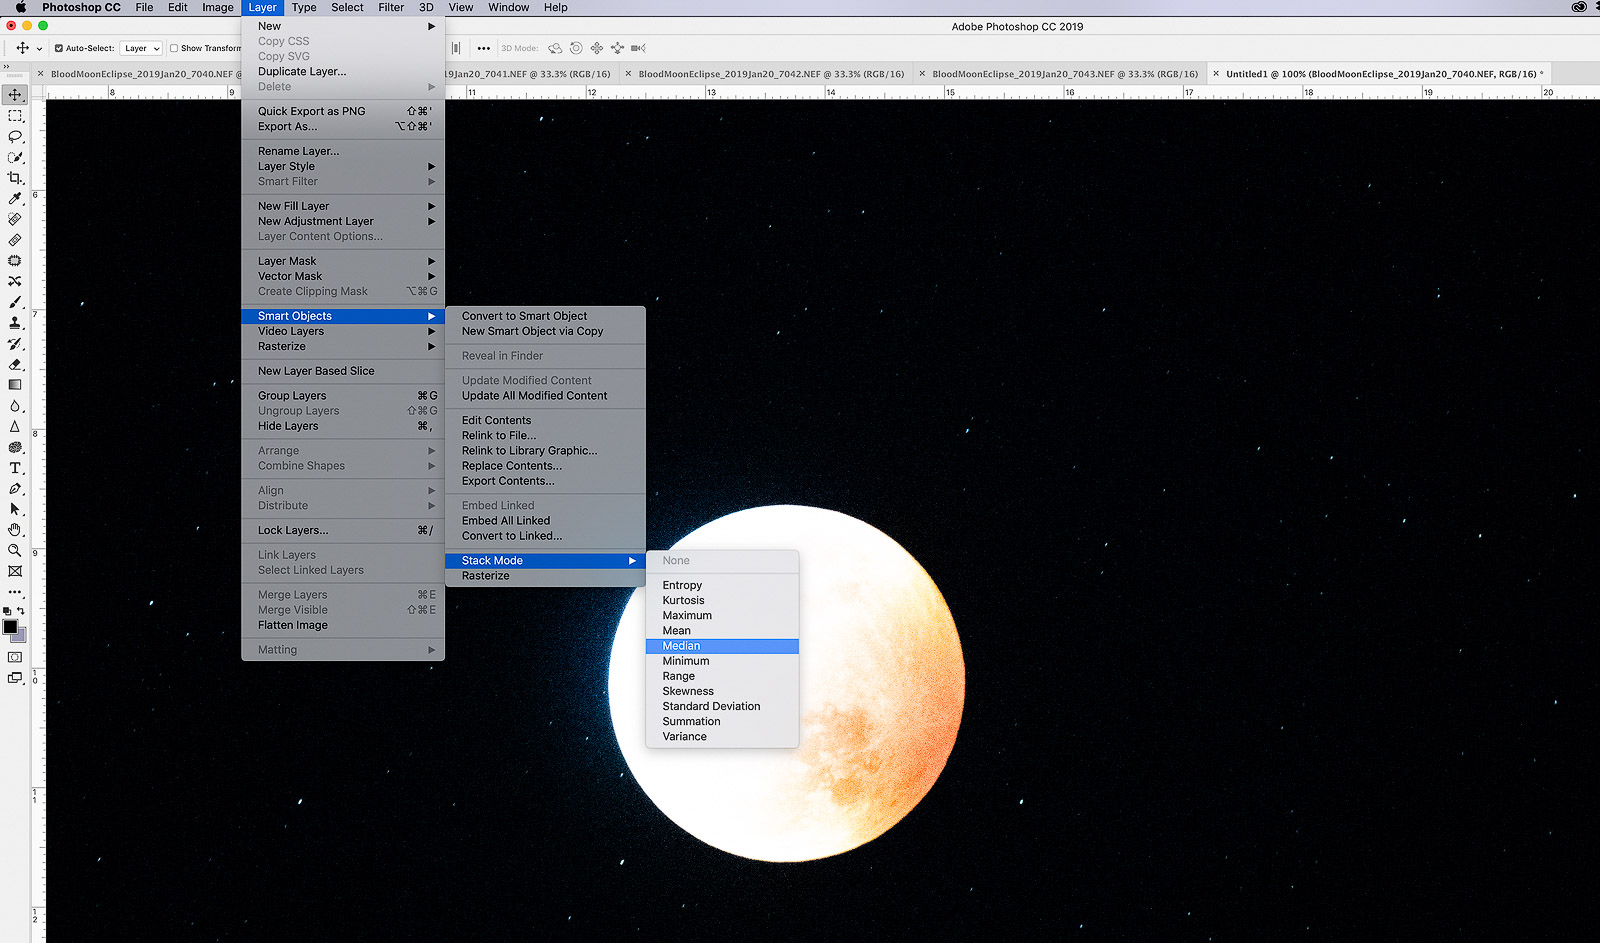This screenshot has width=1600, height=943.
Task: Select the Clone Stamp tool
Action: click(15, 323)
